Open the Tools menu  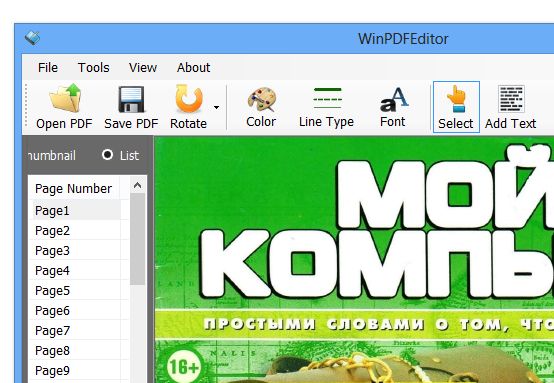coord(94,67)
